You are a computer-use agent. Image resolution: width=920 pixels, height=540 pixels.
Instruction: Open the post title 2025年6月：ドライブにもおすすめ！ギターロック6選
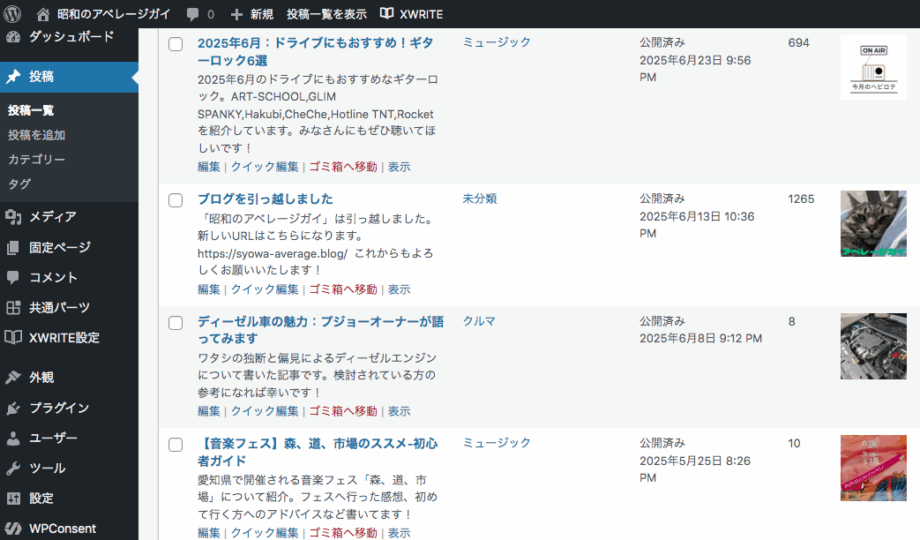coord(316,52)
